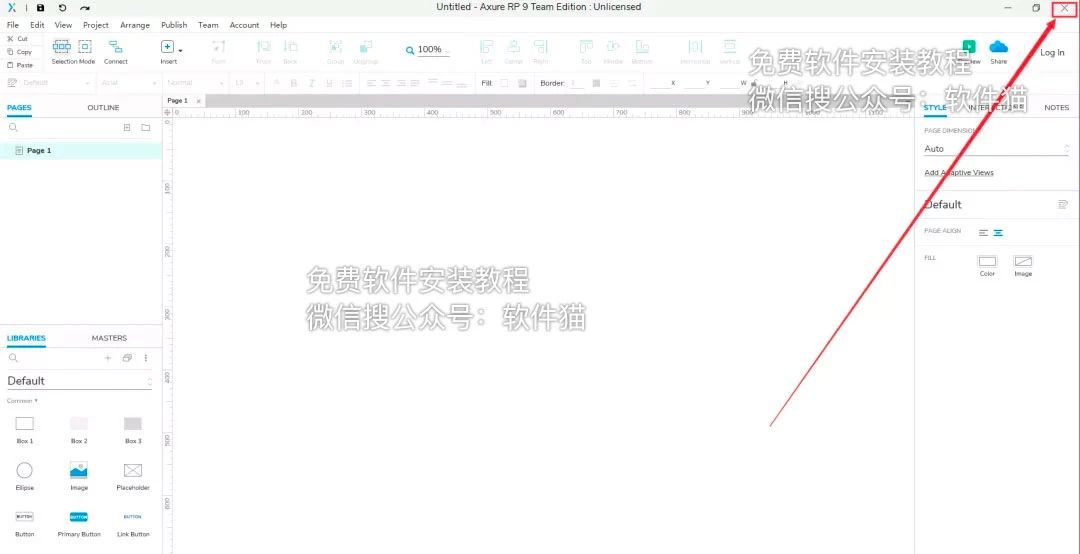The width and height of the screenshot is (1080, 554).
Task: Open the Insert dropdown arrow
Action: point(180,50)
